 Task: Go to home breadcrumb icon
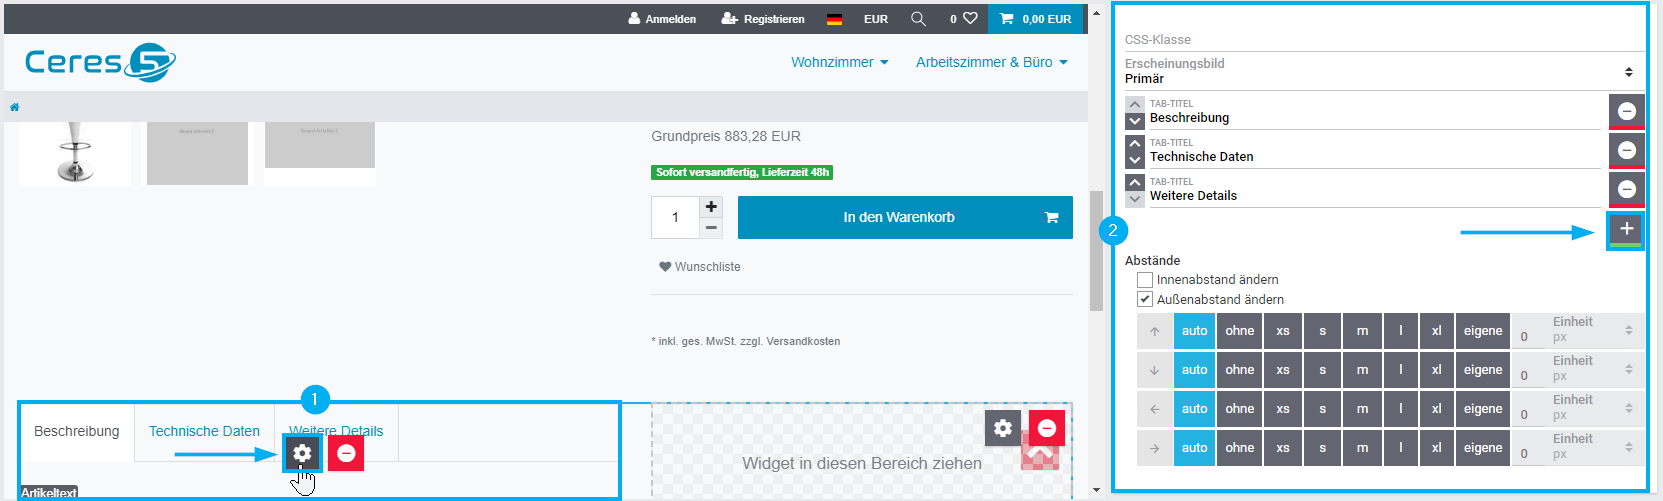(14, 107)
